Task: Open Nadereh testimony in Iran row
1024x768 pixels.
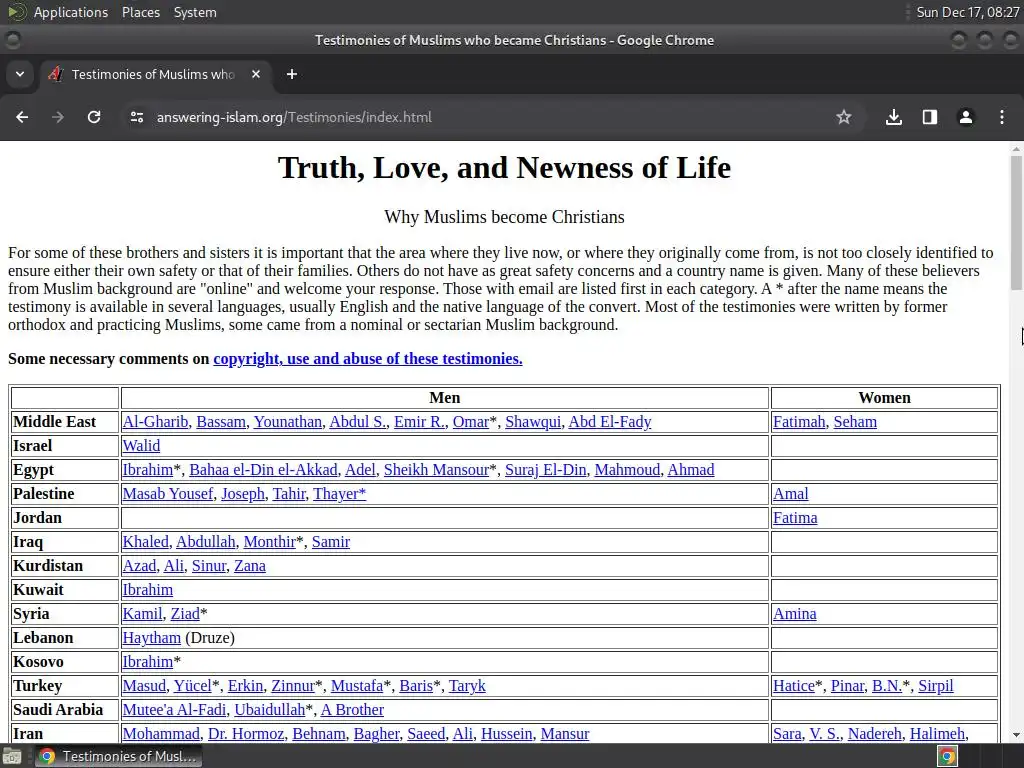Action: tap(874, 734)
